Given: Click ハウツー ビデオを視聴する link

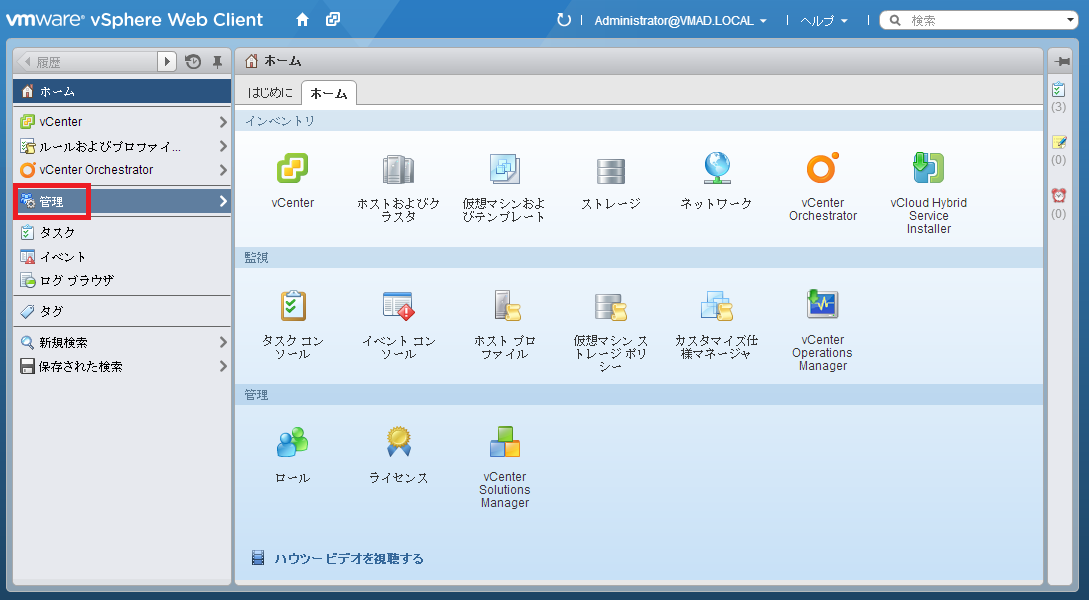Looking at the screenshot, I should click(349, 558).
